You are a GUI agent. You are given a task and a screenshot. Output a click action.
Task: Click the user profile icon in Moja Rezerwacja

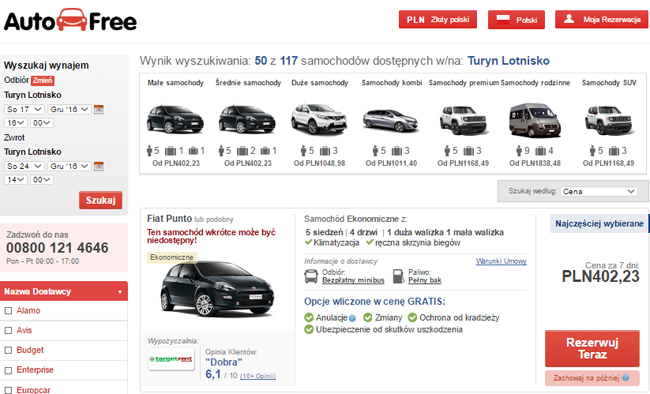[569, 19]
